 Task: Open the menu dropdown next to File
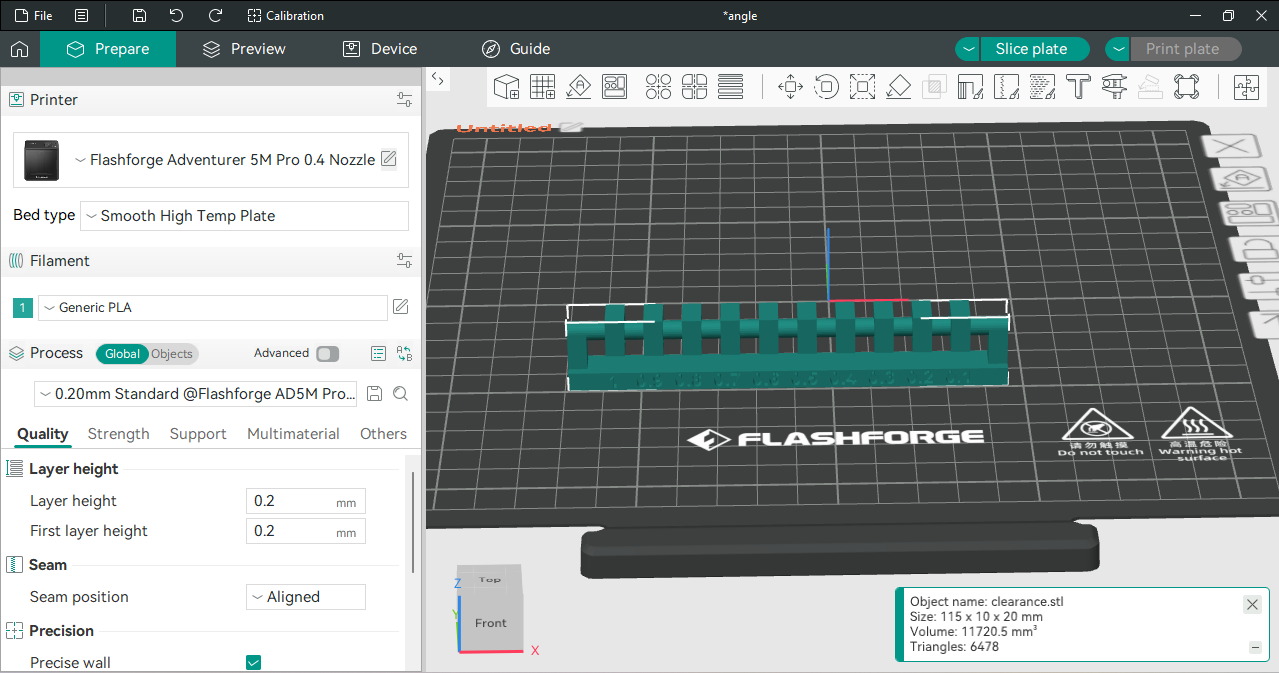[x=82, y=16]
